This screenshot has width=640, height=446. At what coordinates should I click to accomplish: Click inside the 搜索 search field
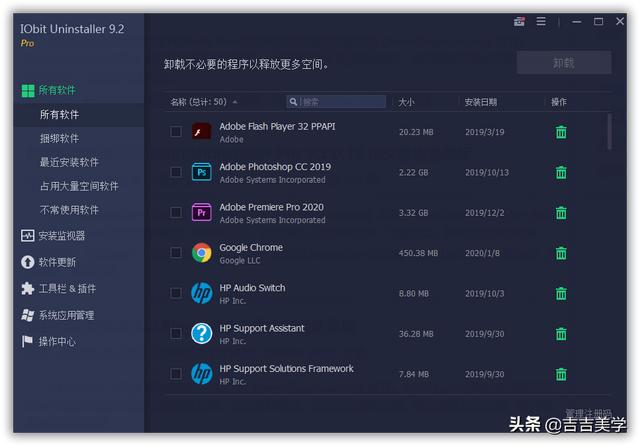point(336,102)
